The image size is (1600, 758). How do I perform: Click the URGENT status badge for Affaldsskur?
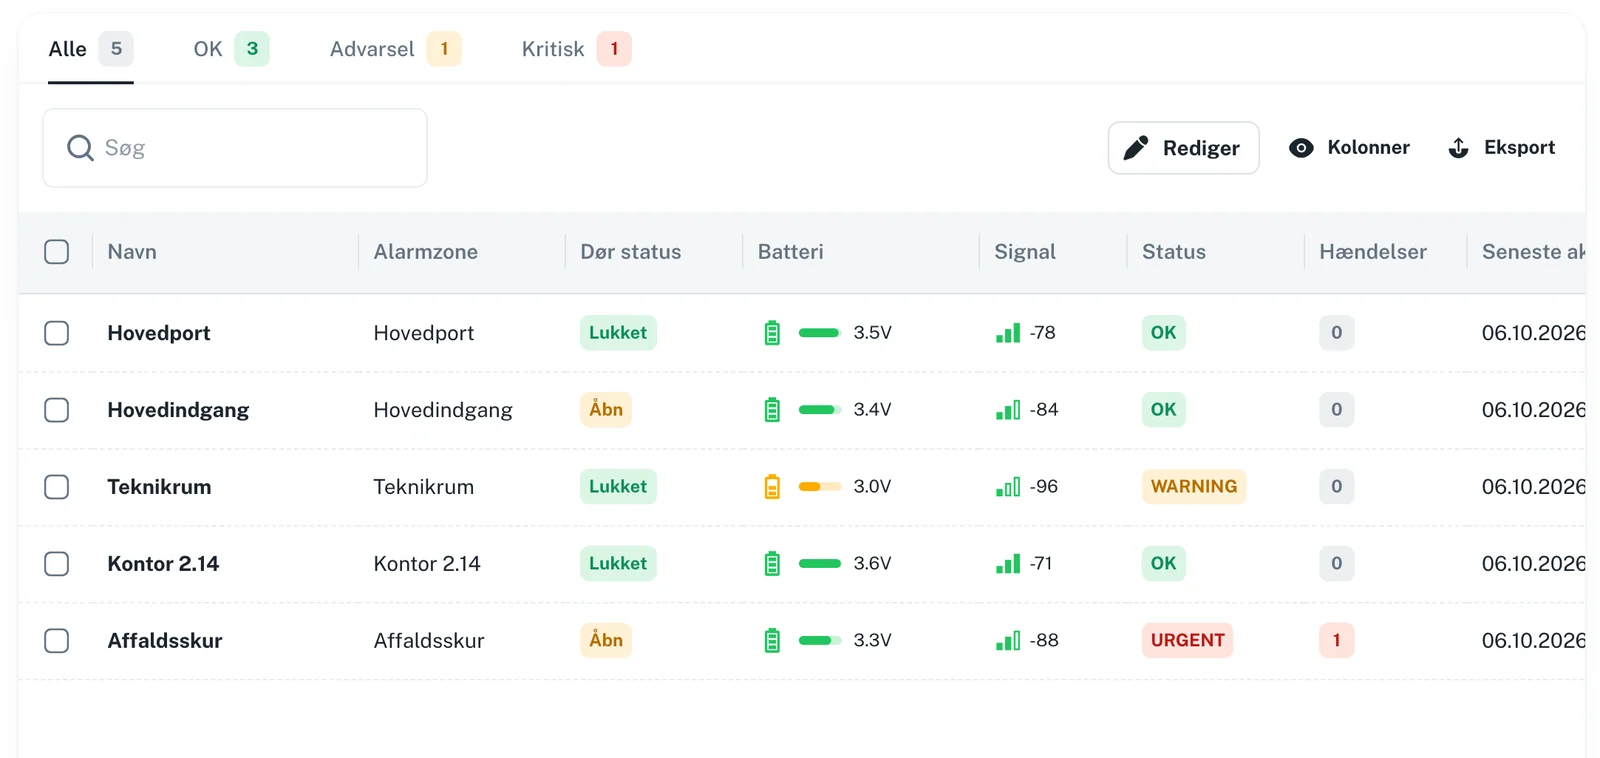(x=1188, y=641)
